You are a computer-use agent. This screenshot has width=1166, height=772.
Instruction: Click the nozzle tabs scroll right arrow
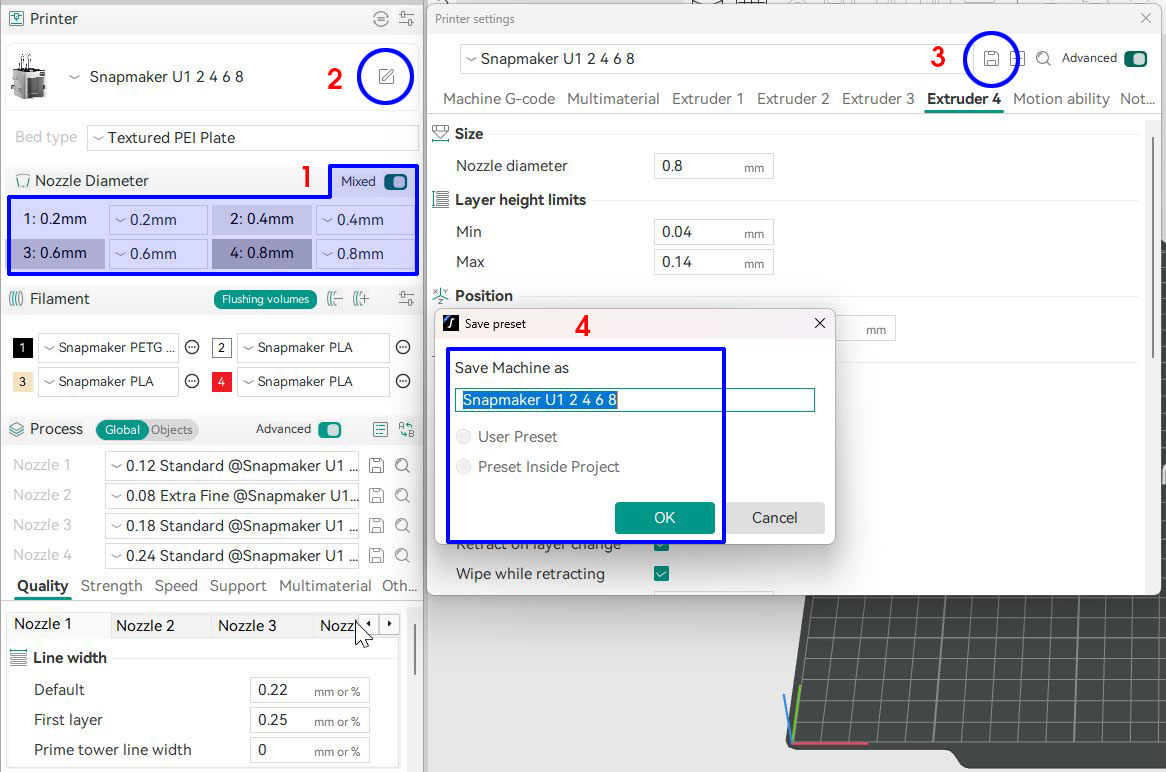click(x=389, y=624)
